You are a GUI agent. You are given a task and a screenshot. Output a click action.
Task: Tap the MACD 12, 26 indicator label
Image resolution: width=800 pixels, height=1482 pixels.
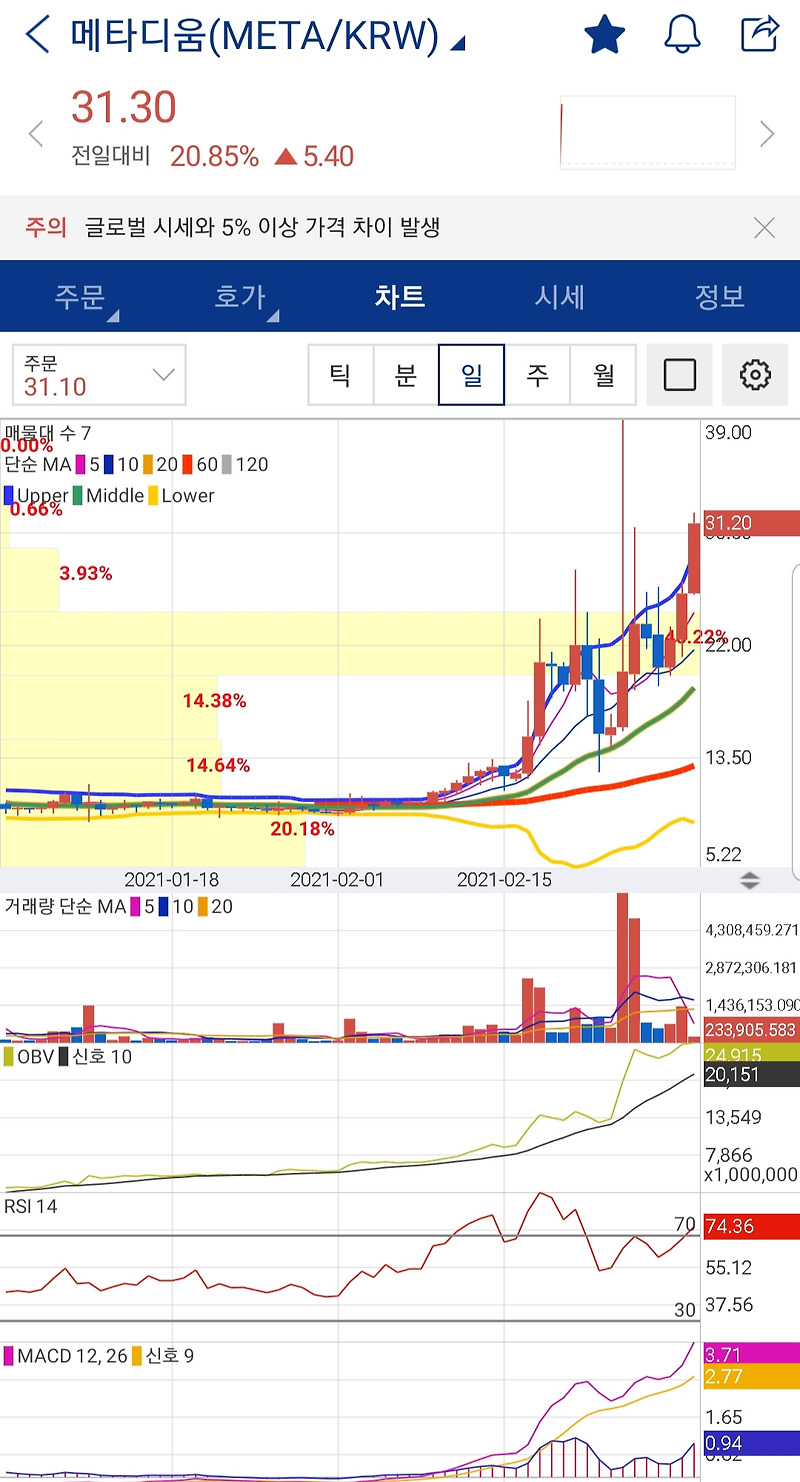(x=72, y=1356)
